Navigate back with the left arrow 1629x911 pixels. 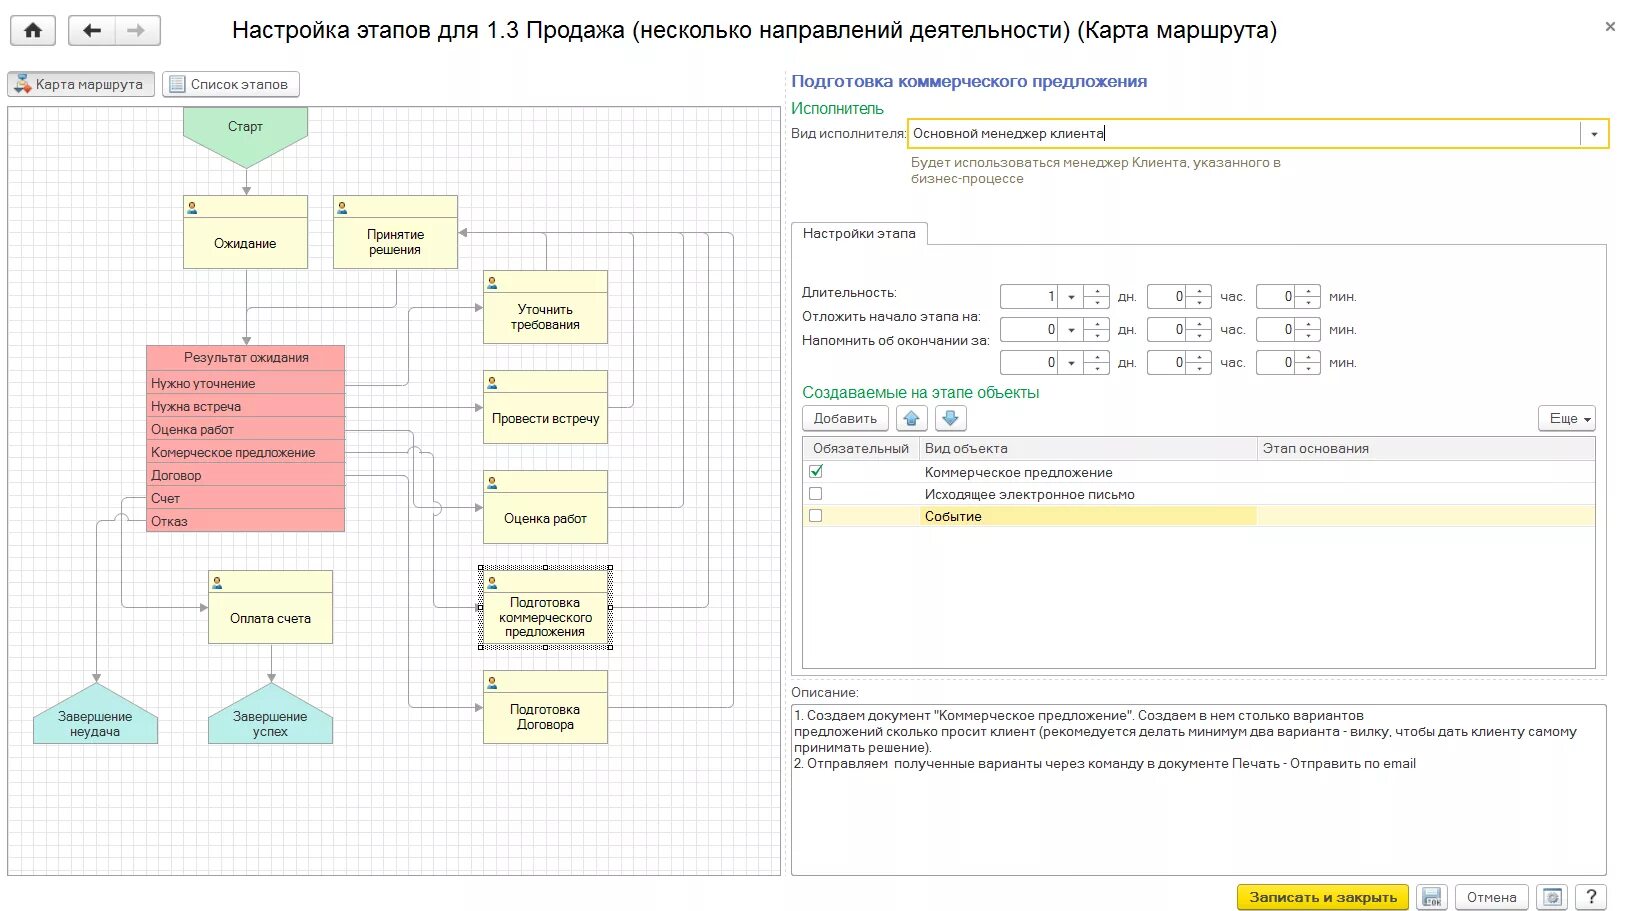click(x=92, y=31)
